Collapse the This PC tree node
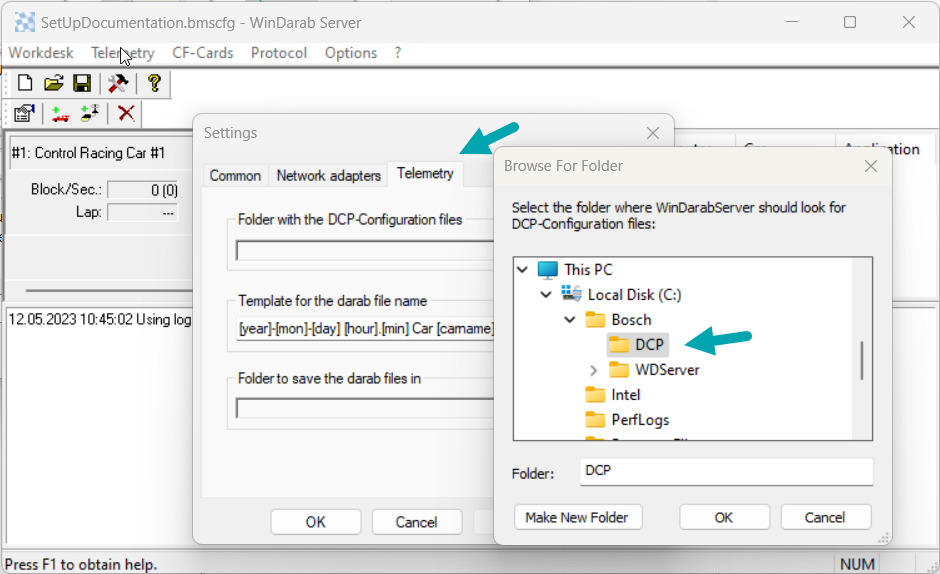 [x=522, y=270]
